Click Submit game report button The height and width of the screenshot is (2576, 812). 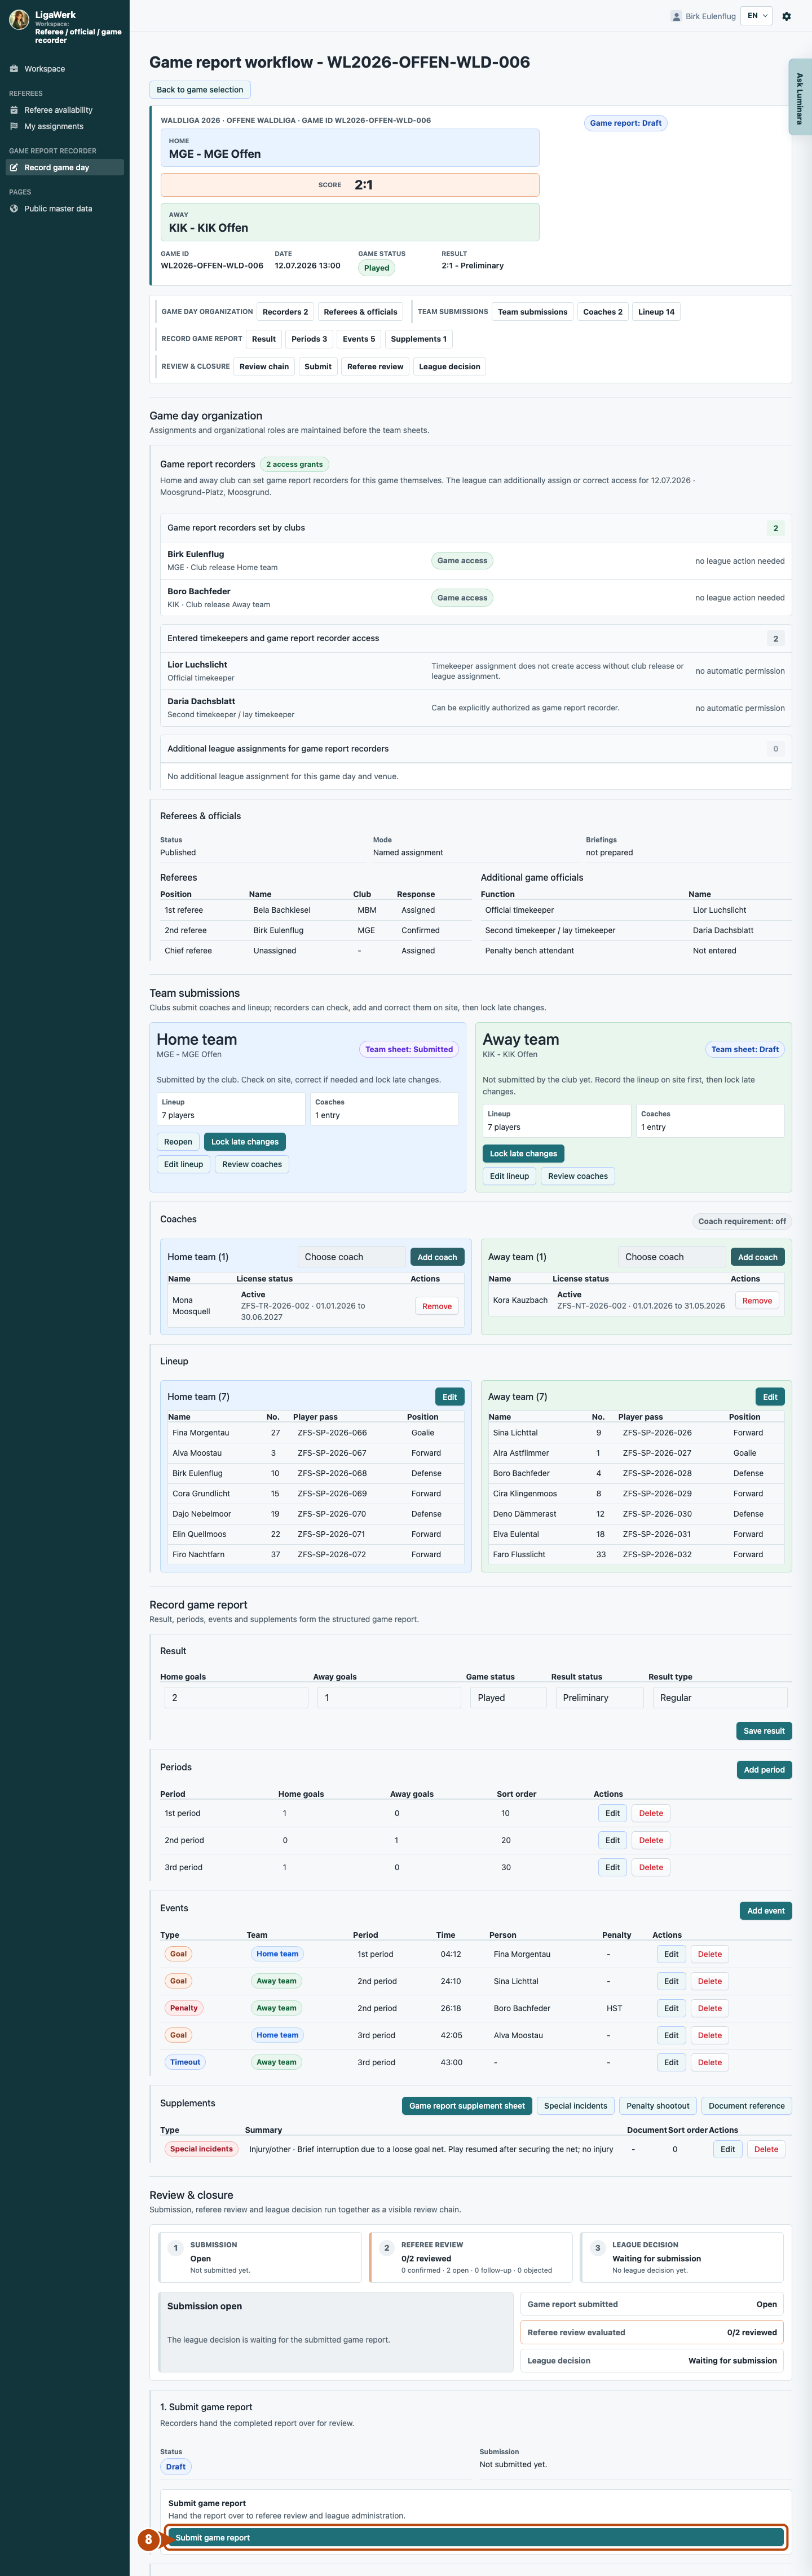click(x=476, y=2537)
